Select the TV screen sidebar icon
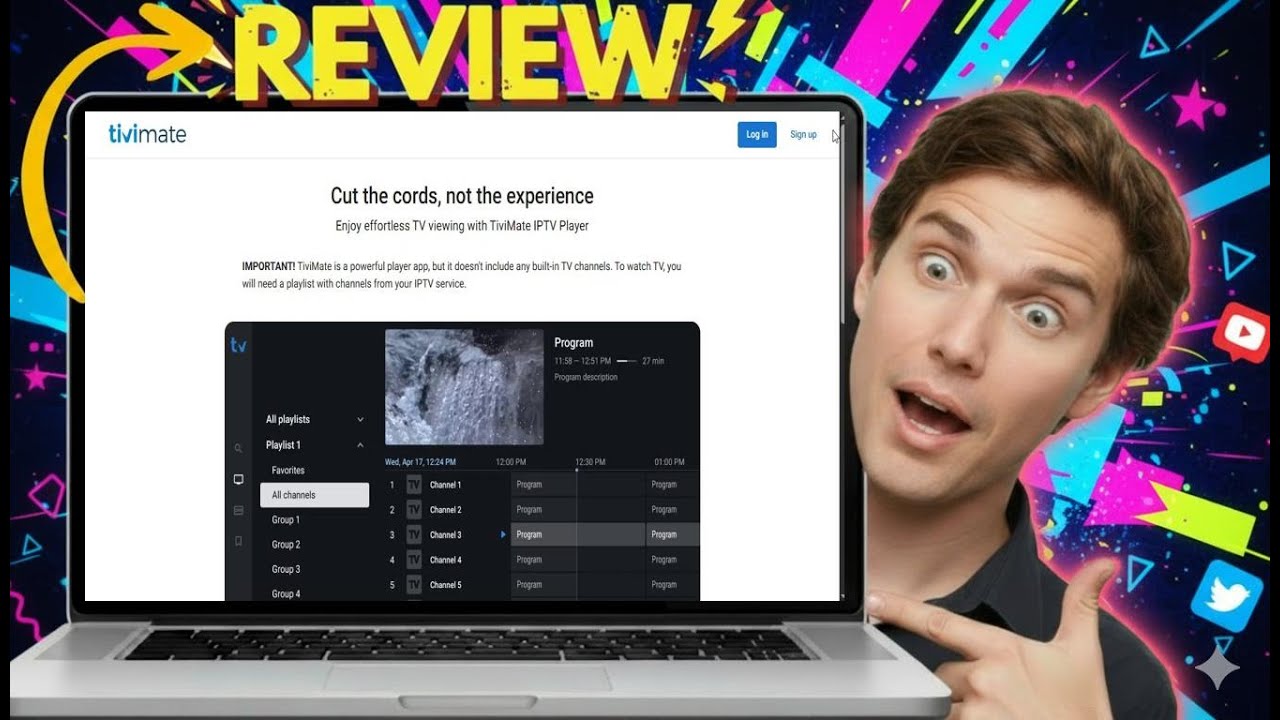This screenshot has height=720, width=1280. (x=238, y=480)
